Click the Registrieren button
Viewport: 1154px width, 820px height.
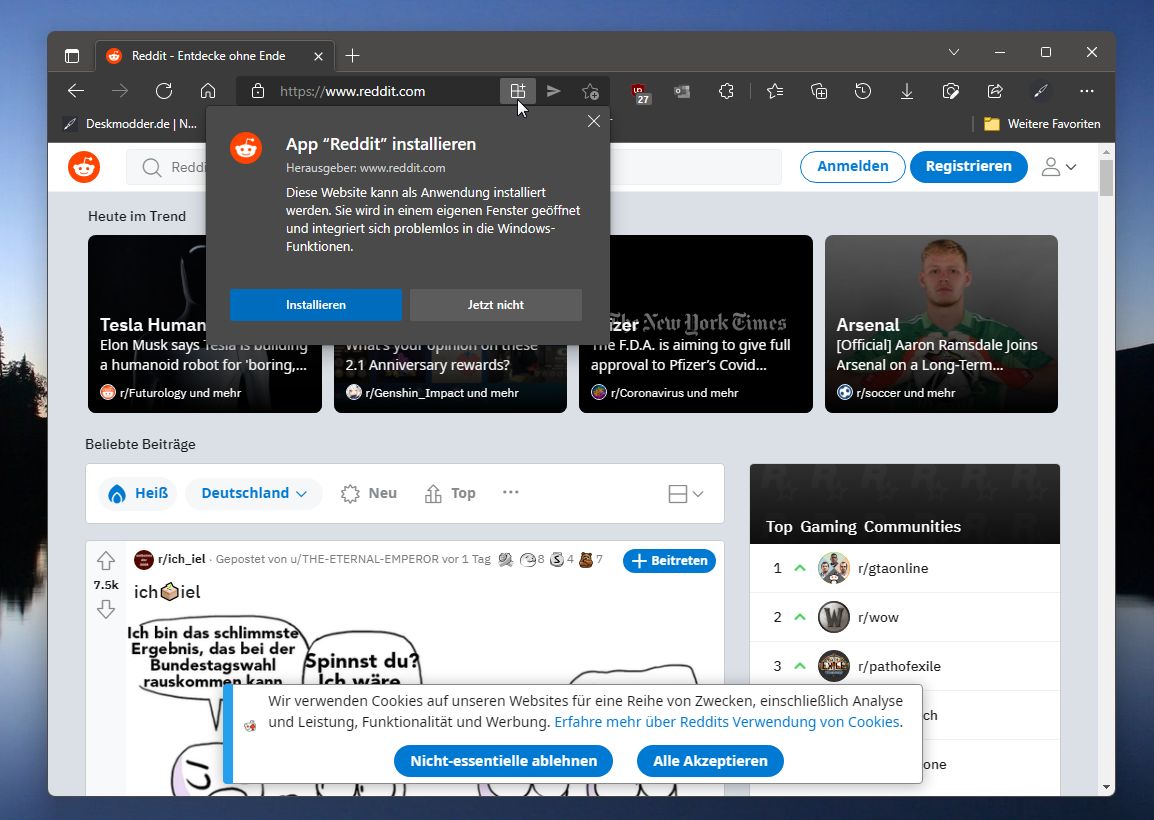pyautogui.click(x=969, y=166)
